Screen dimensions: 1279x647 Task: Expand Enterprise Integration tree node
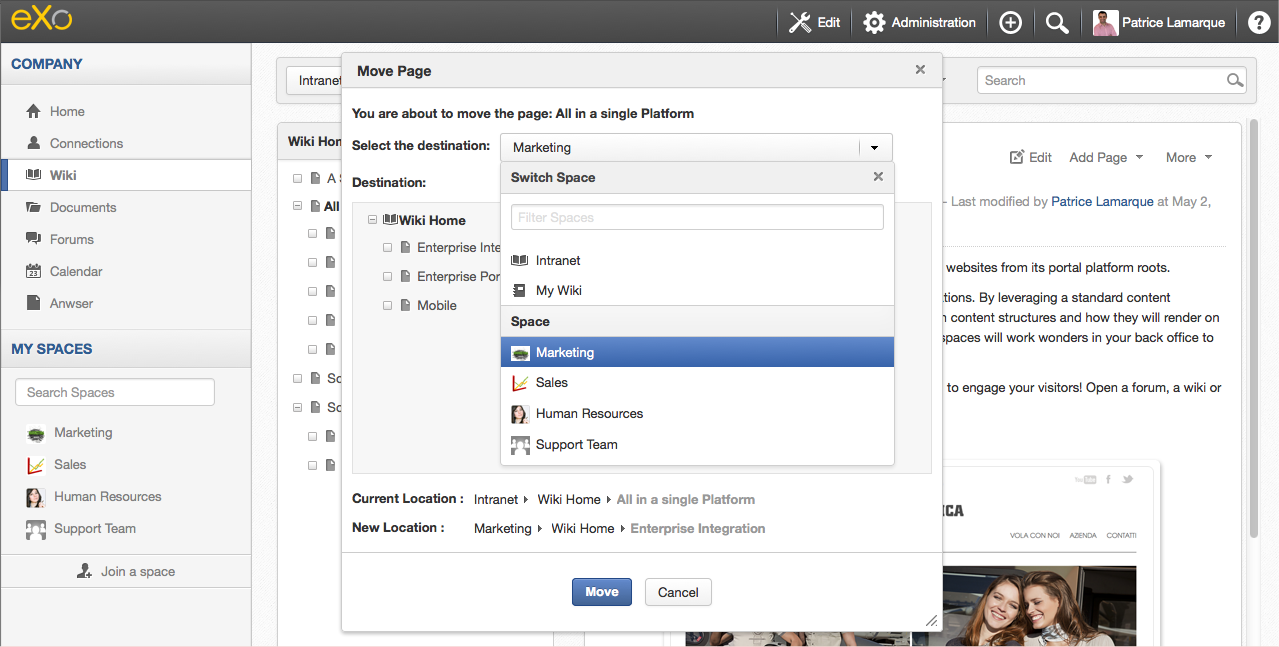387,247
